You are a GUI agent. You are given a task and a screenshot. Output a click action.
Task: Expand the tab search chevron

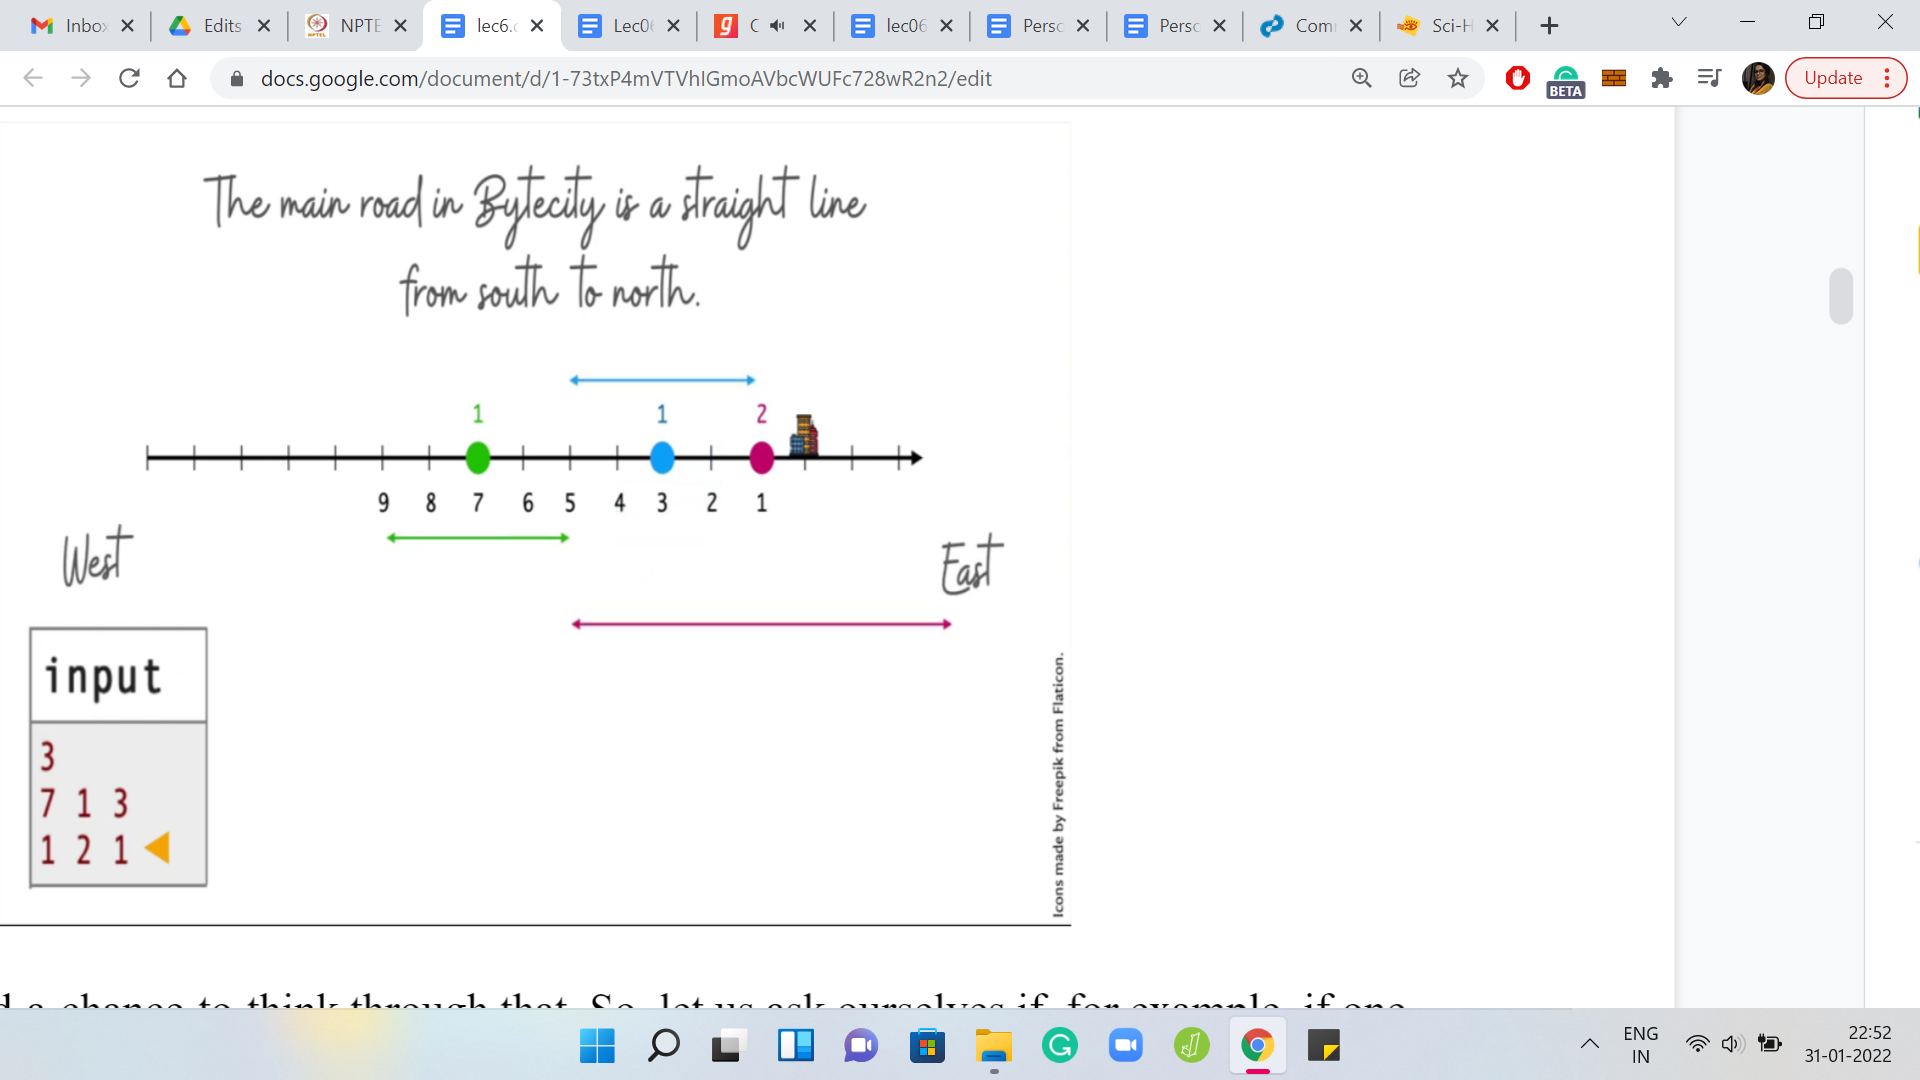tap(1679, 22)
